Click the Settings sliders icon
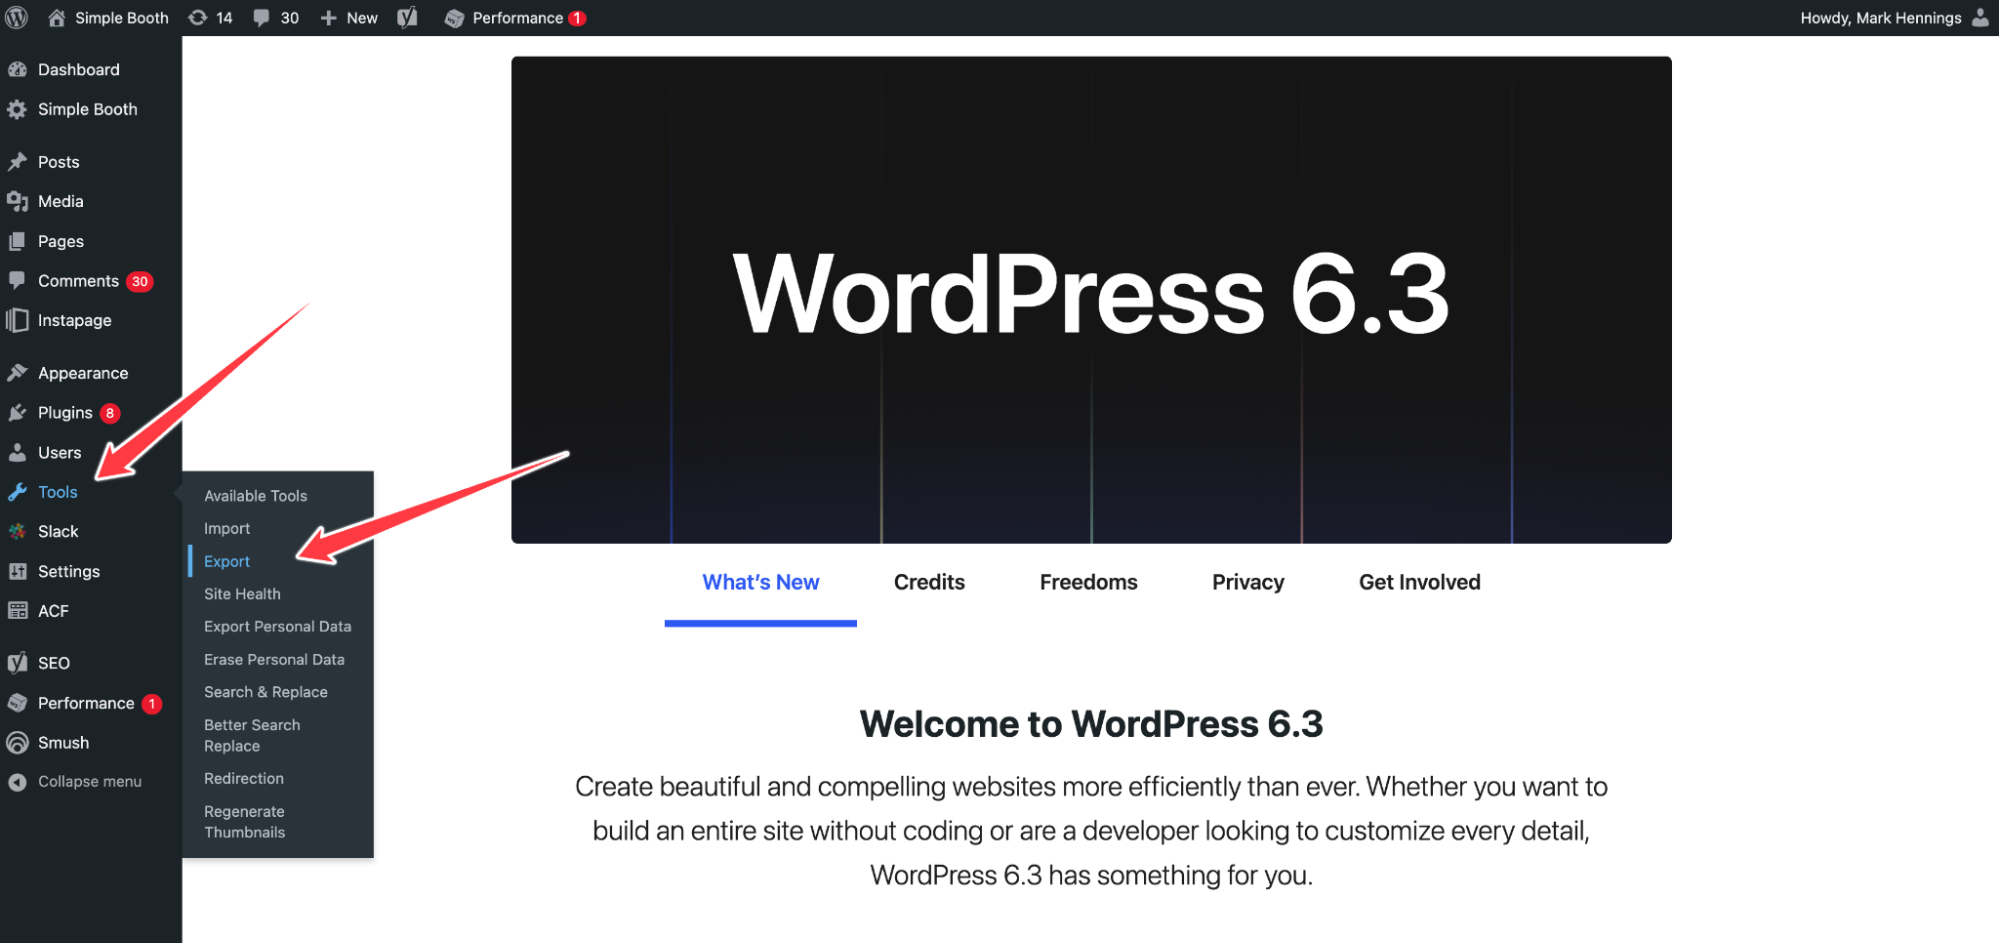1999x943 pixels. click(x=17, y=571)
